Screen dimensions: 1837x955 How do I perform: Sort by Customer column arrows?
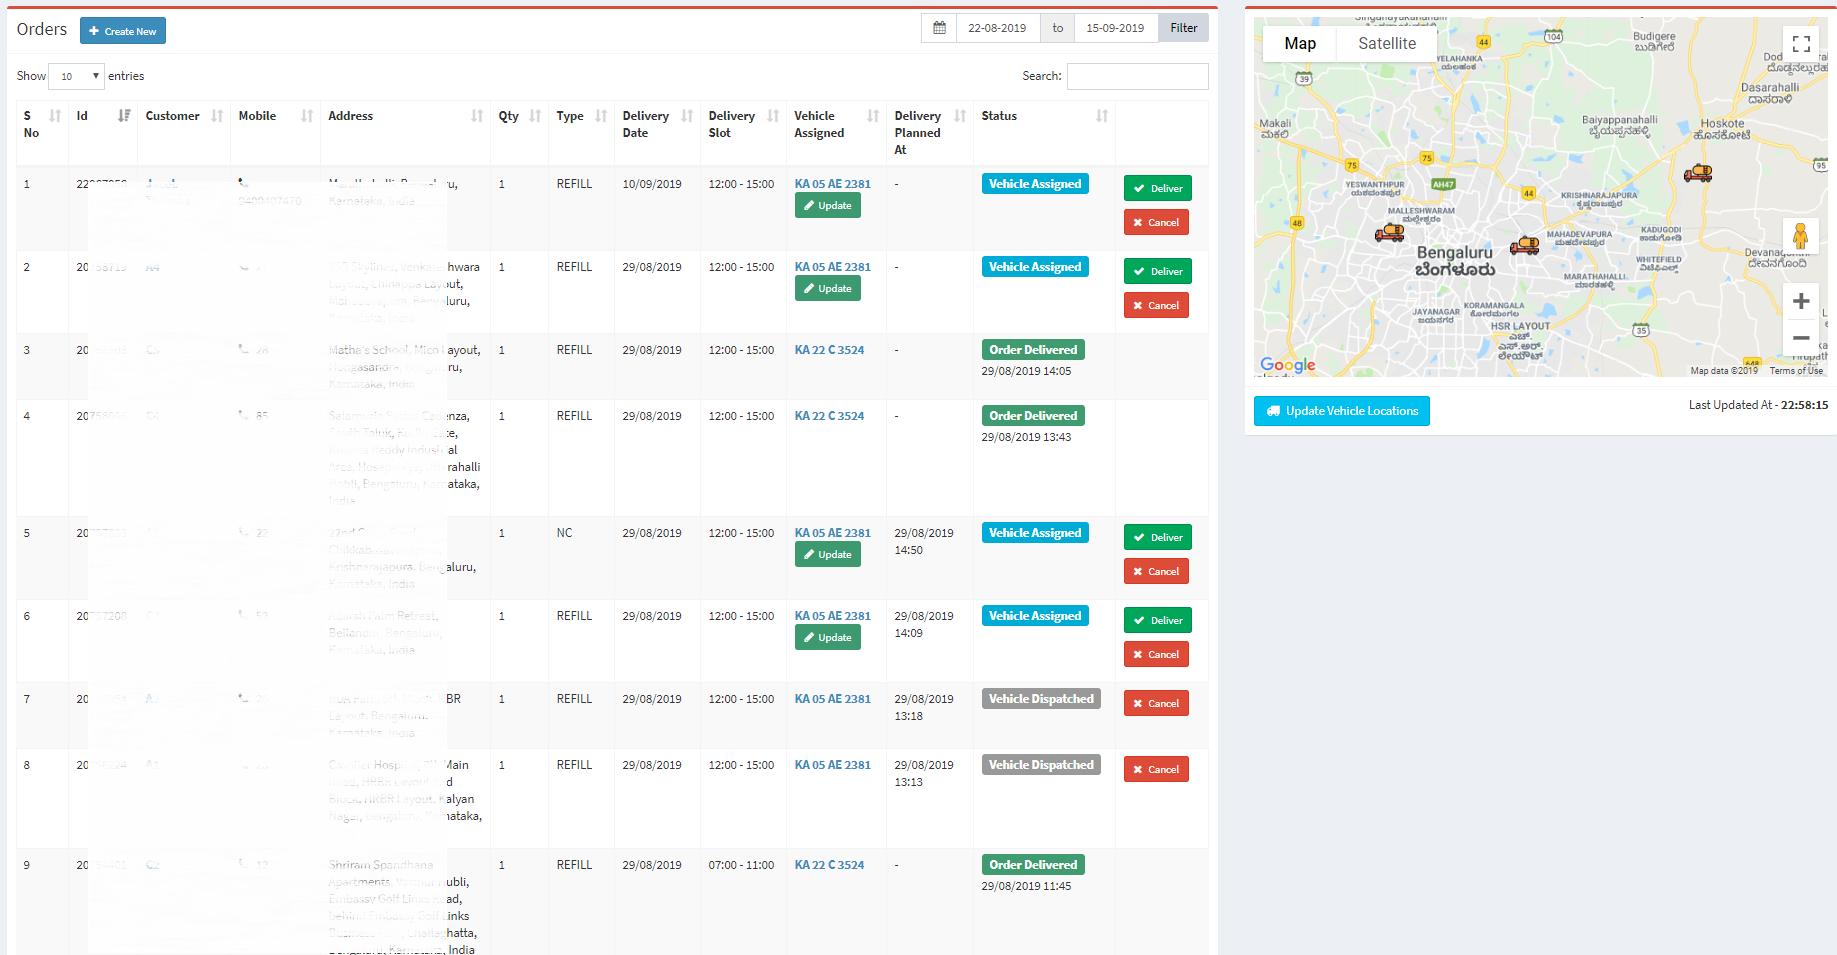(x=217, y=116)
